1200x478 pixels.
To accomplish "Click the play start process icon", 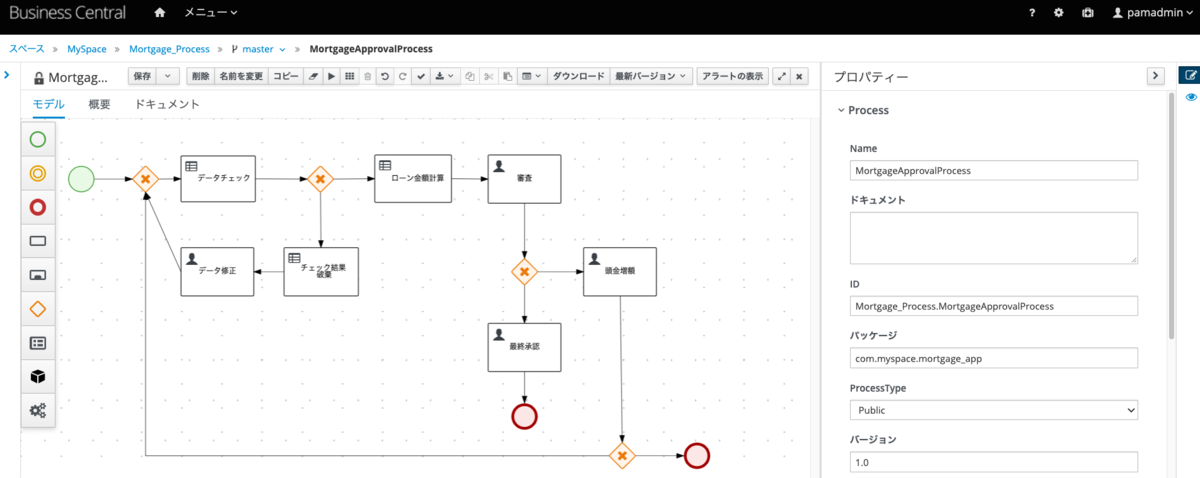I will click(331, 76).
